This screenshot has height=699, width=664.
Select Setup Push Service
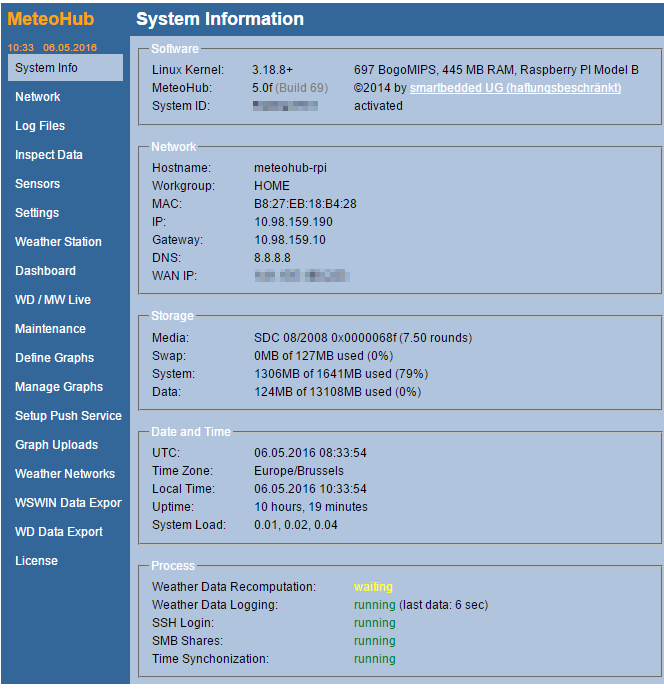(x=68, y=415)
